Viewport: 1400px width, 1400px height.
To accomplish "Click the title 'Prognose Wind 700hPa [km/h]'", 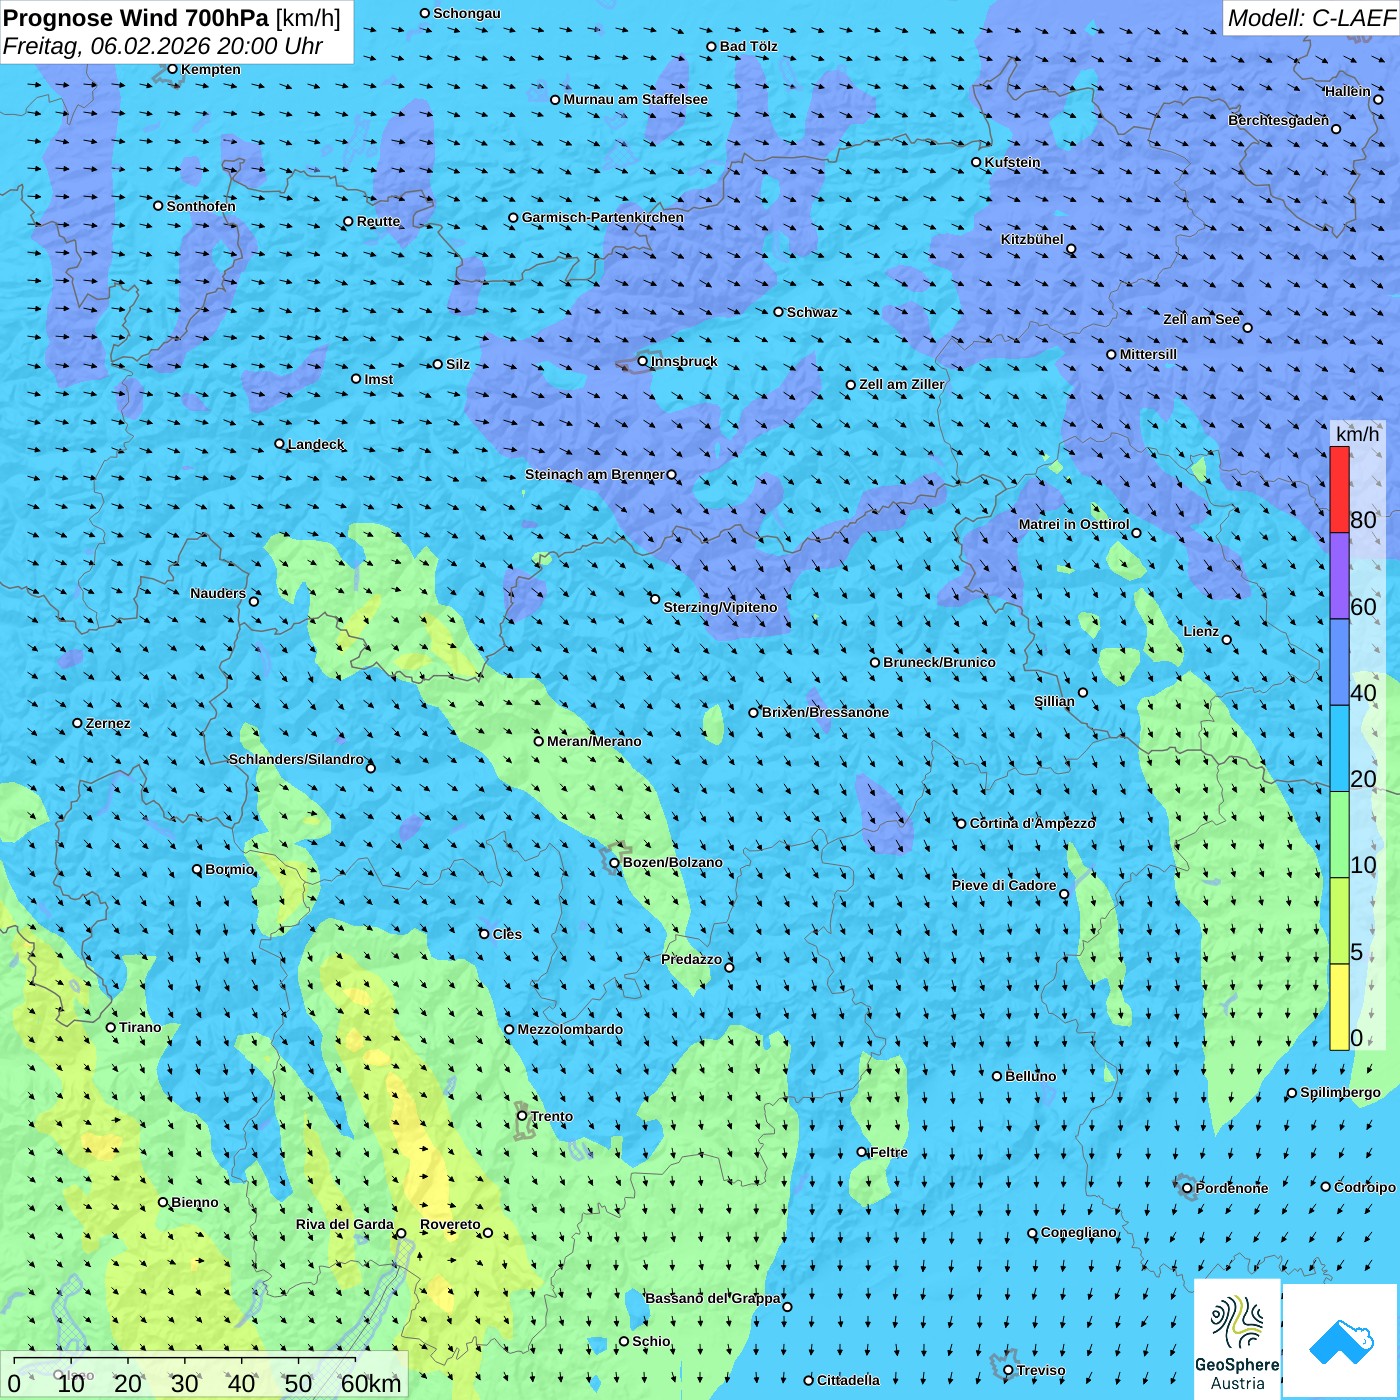I will point(172,18).
